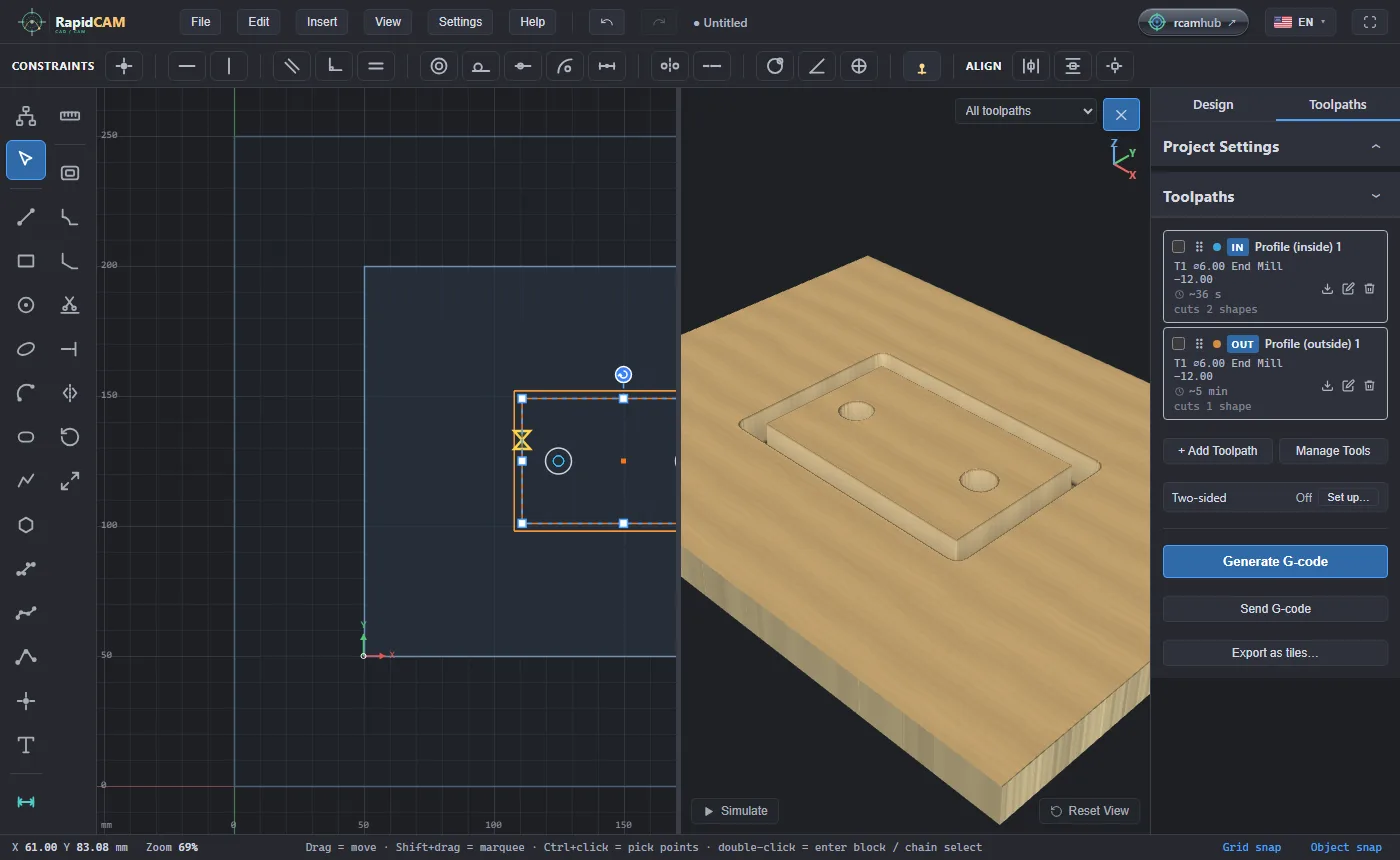Tick the Profile (inside) 1 checkbox

click(1179, 247)
